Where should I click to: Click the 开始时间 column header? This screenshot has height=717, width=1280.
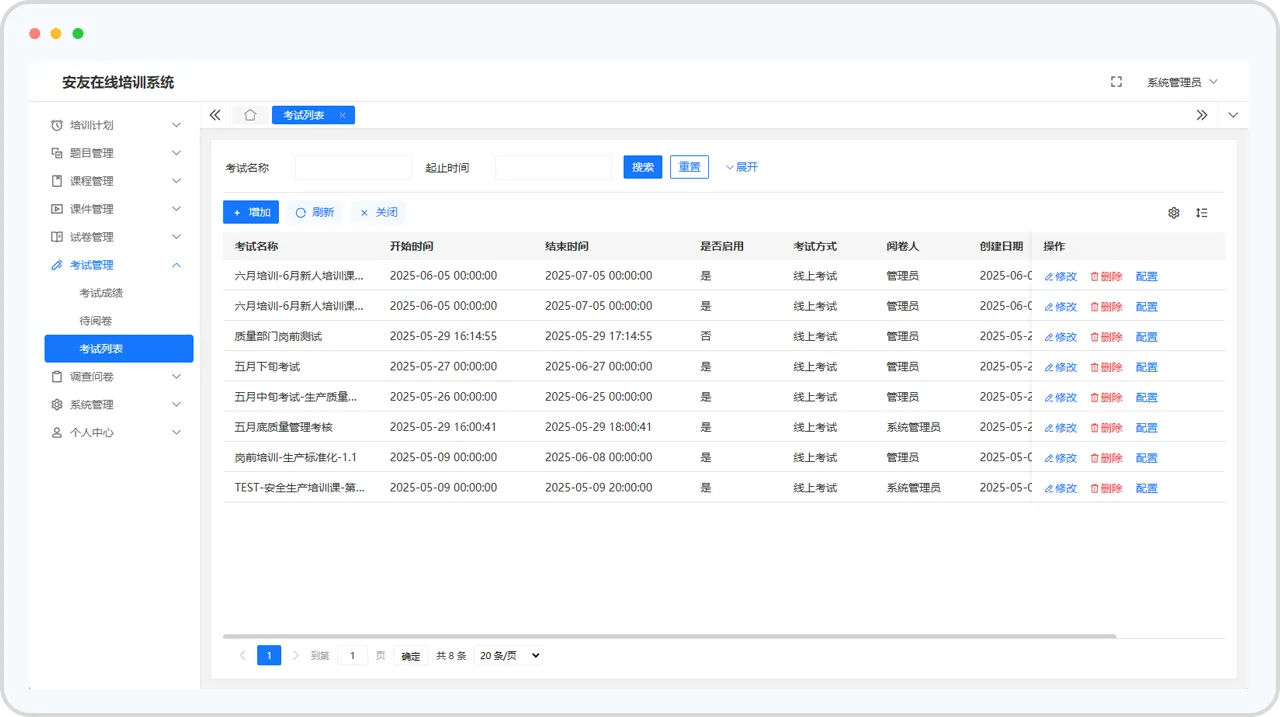pyautogui.click(x=411, y=246)
